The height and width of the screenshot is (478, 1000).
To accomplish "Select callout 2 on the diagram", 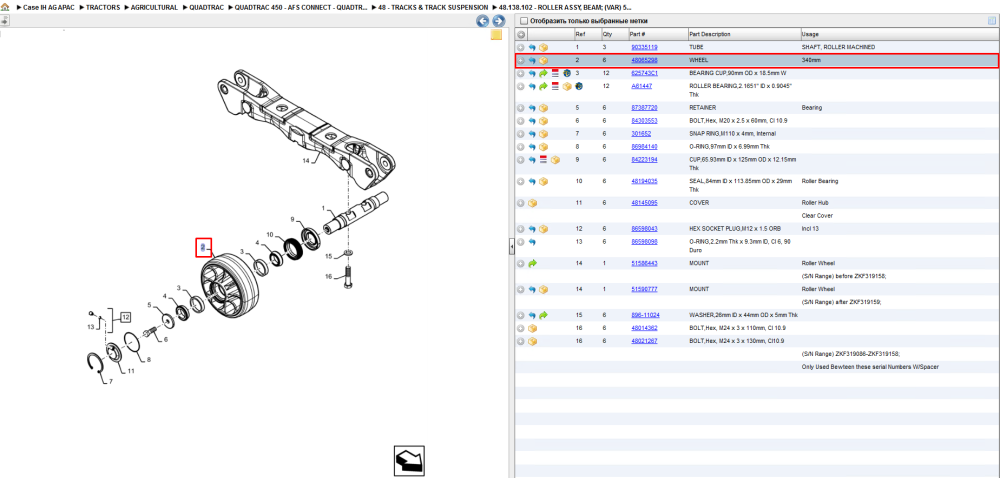I will pyautogui.click(x=203, y=247).
